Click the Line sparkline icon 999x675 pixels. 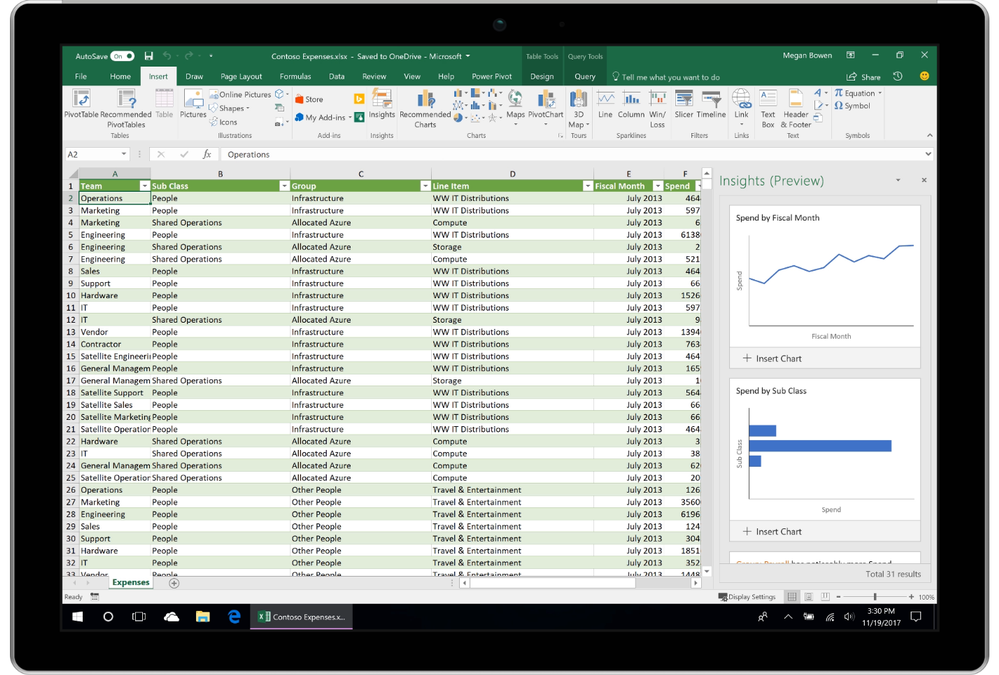click(x=605, y=104)
